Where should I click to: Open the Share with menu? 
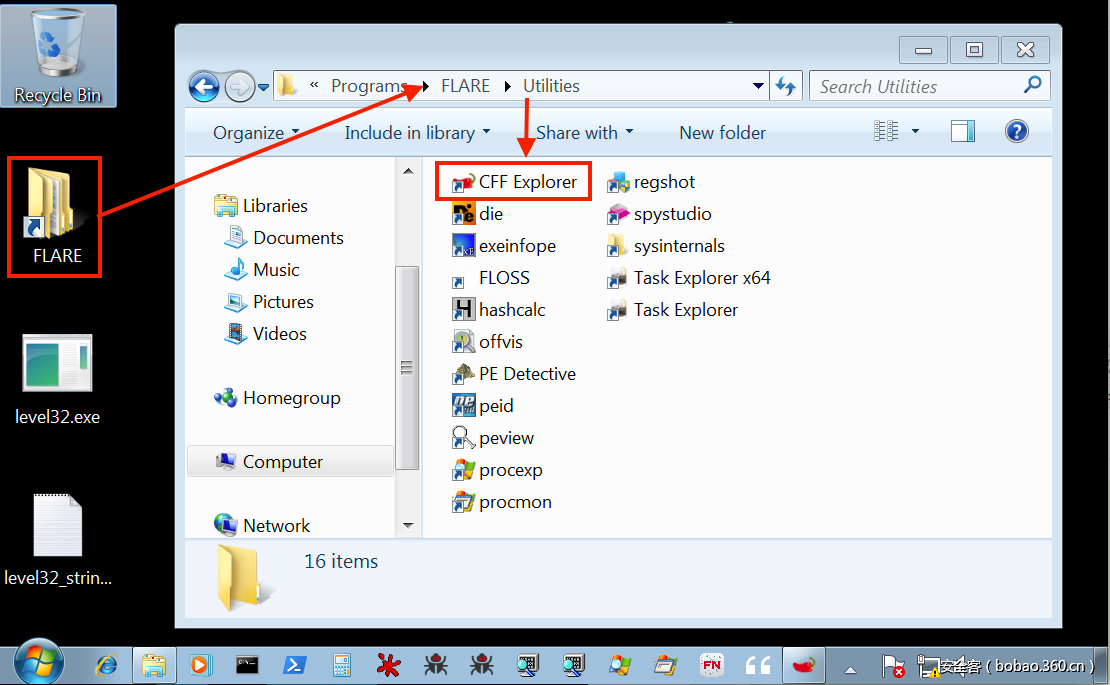click(x=584, y=133)
